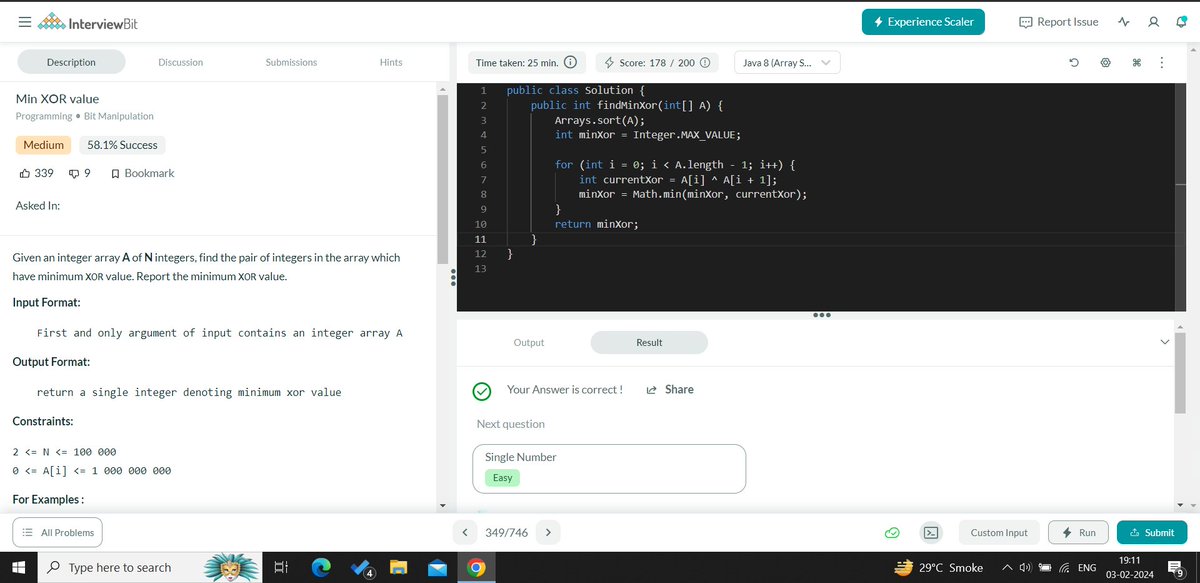This screenshot has height=583, width=1200.
Task: Go to previous problem arrow
Action: [x=465, y=533]
